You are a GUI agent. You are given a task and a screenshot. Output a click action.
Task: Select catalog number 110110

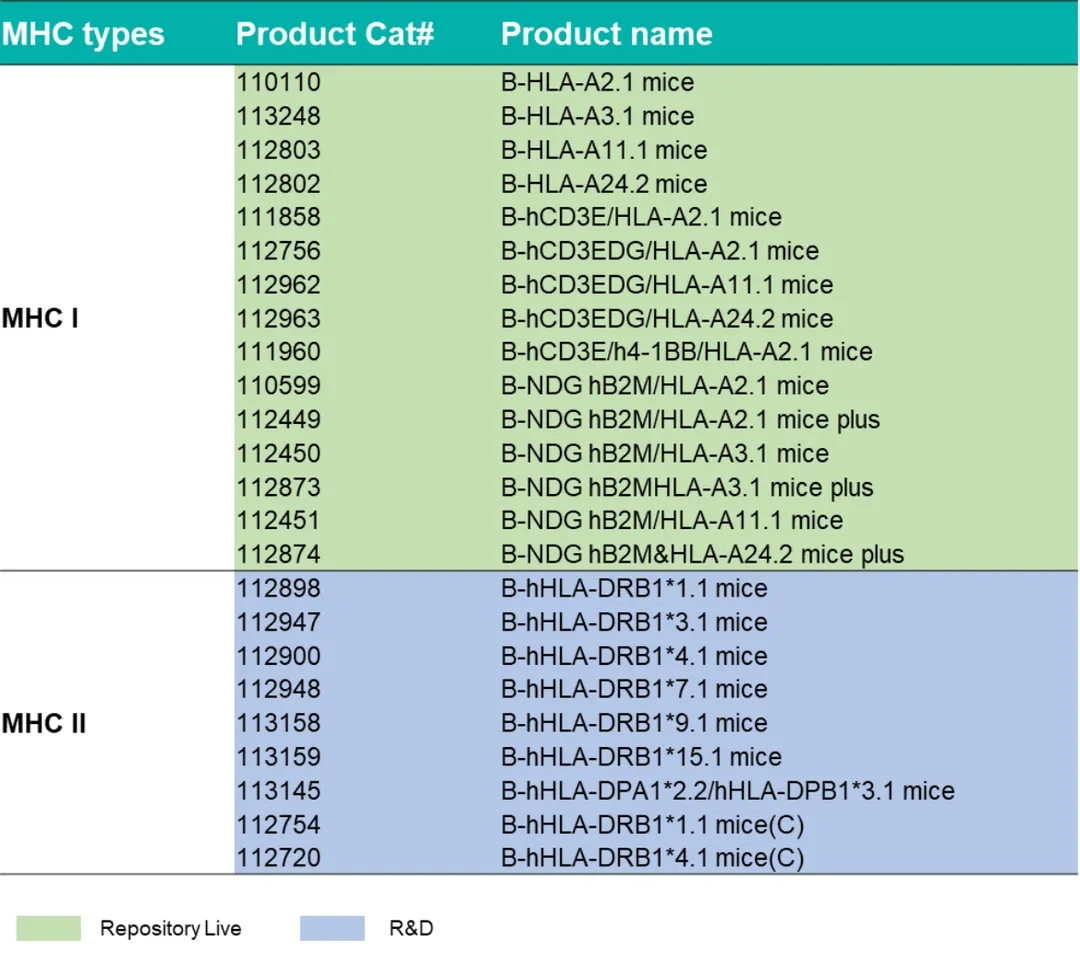(279, 82)
